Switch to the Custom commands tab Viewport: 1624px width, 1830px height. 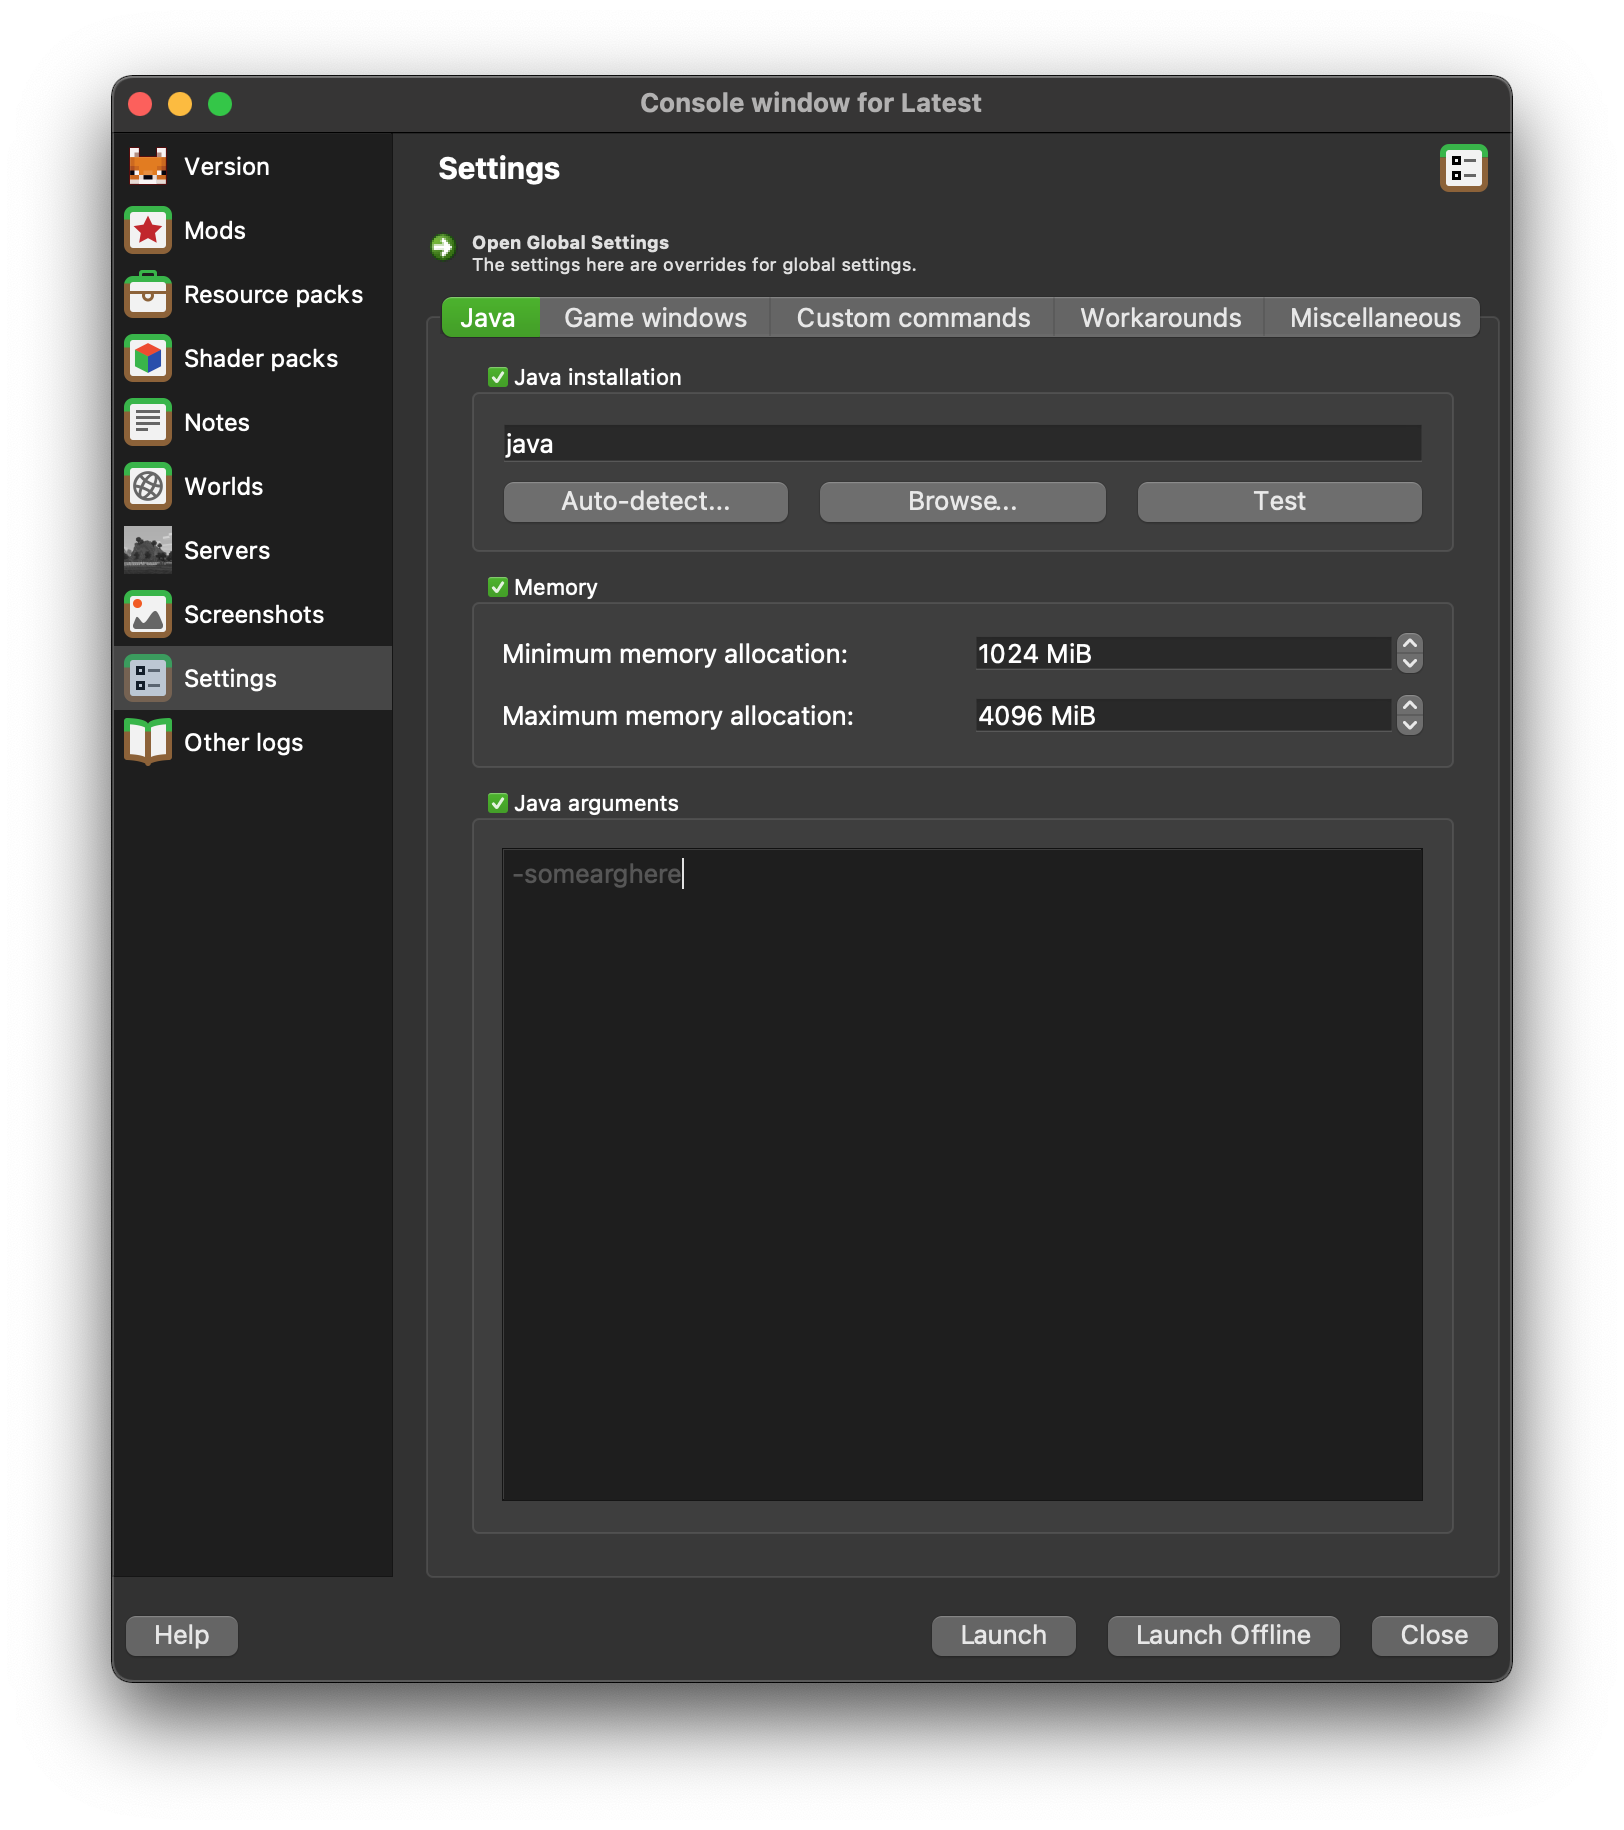point(913,317)
